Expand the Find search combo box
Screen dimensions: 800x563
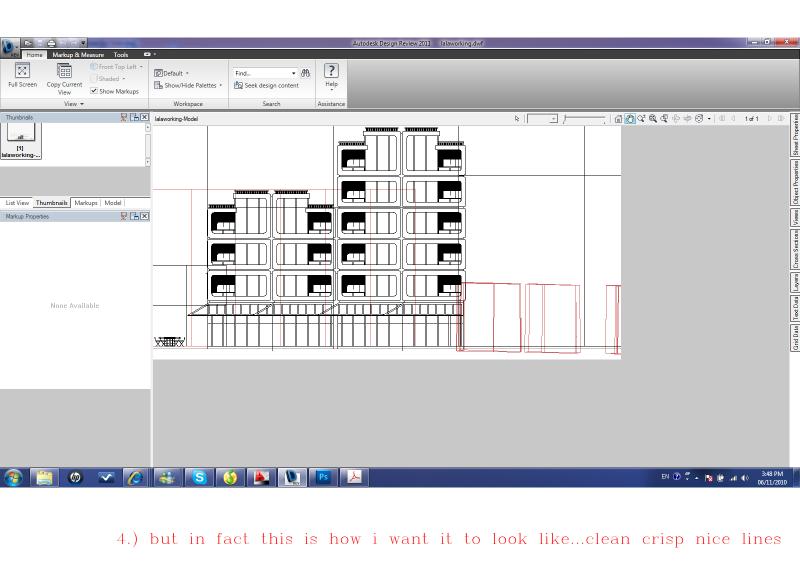click(x=294, y=73)
